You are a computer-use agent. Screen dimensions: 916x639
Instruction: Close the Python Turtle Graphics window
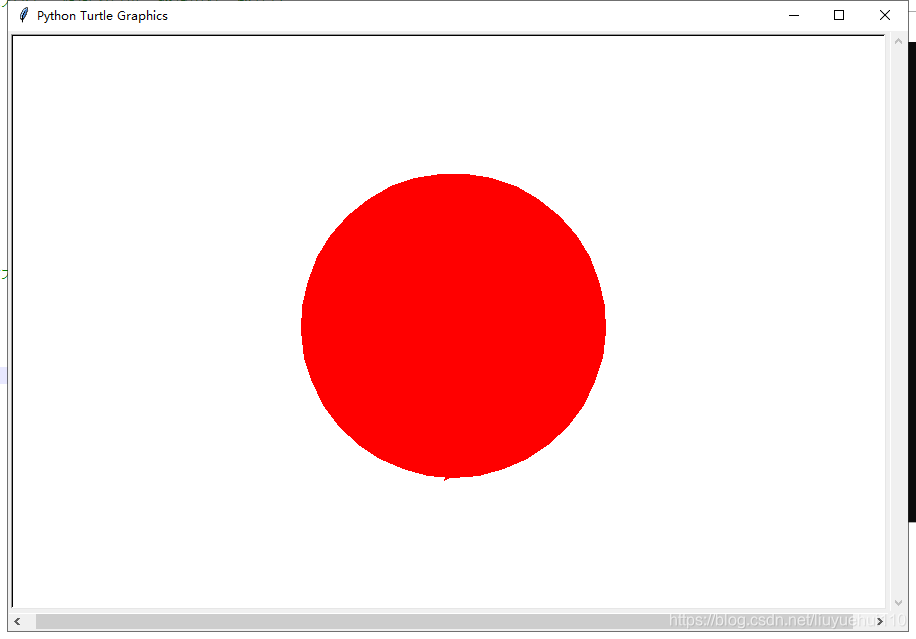point(884,15)
